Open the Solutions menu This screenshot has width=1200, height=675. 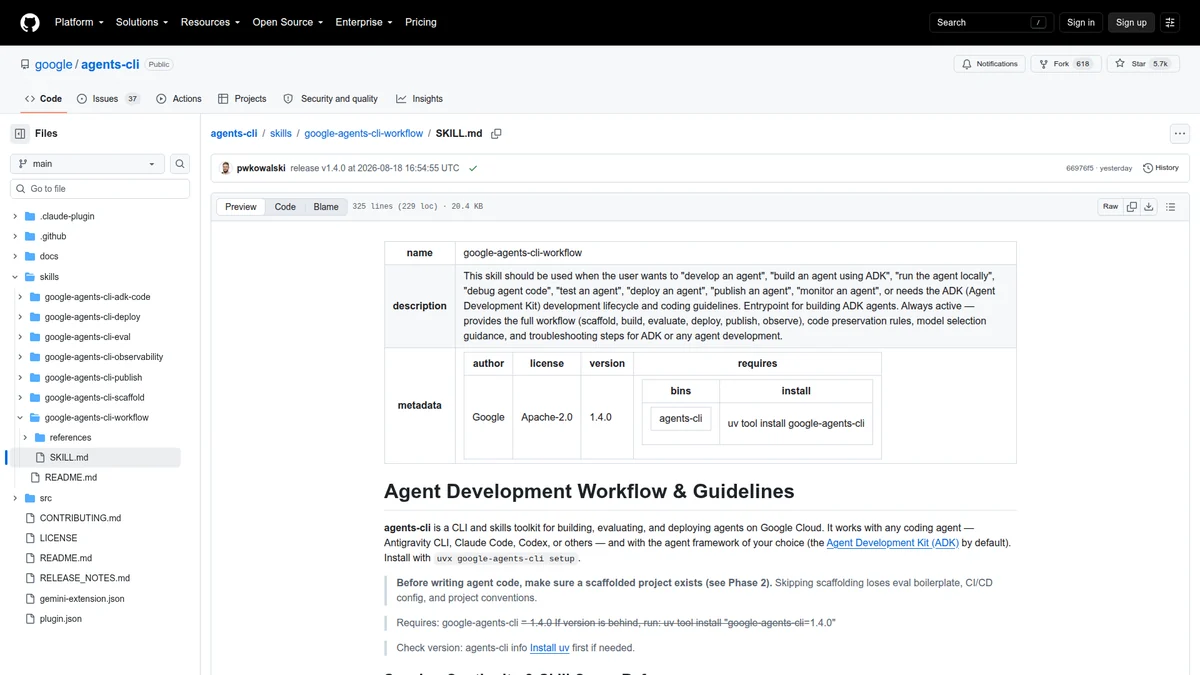point(142,22)
